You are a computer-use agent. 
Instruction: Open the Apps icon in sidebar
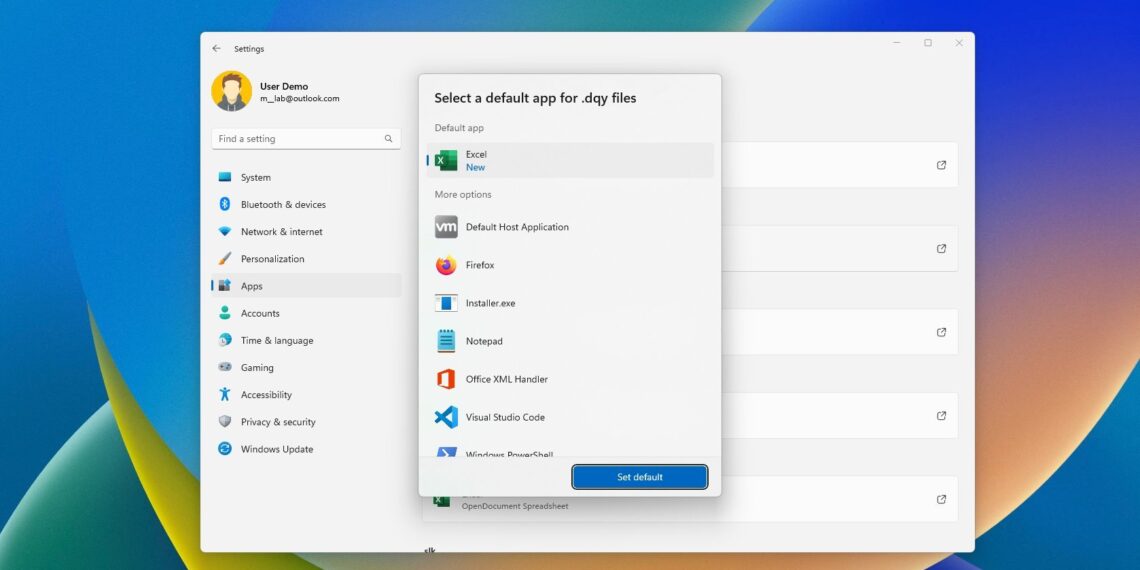pos(225,286)
